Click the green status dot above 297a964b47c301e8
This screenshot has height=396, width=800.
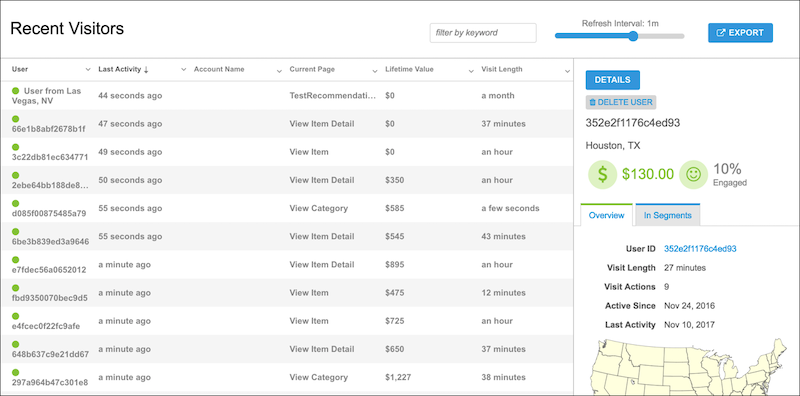click(15, 372)
